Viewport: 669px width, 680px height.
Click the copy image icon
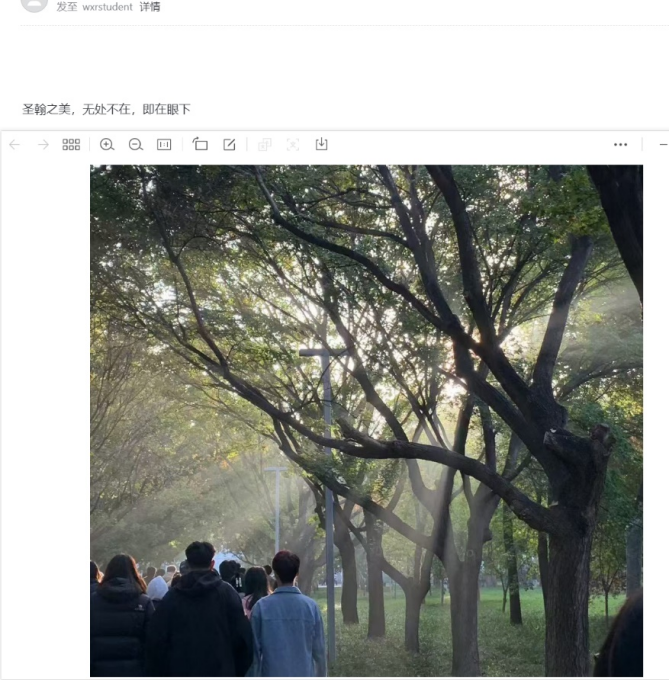[x=264, y=144]
